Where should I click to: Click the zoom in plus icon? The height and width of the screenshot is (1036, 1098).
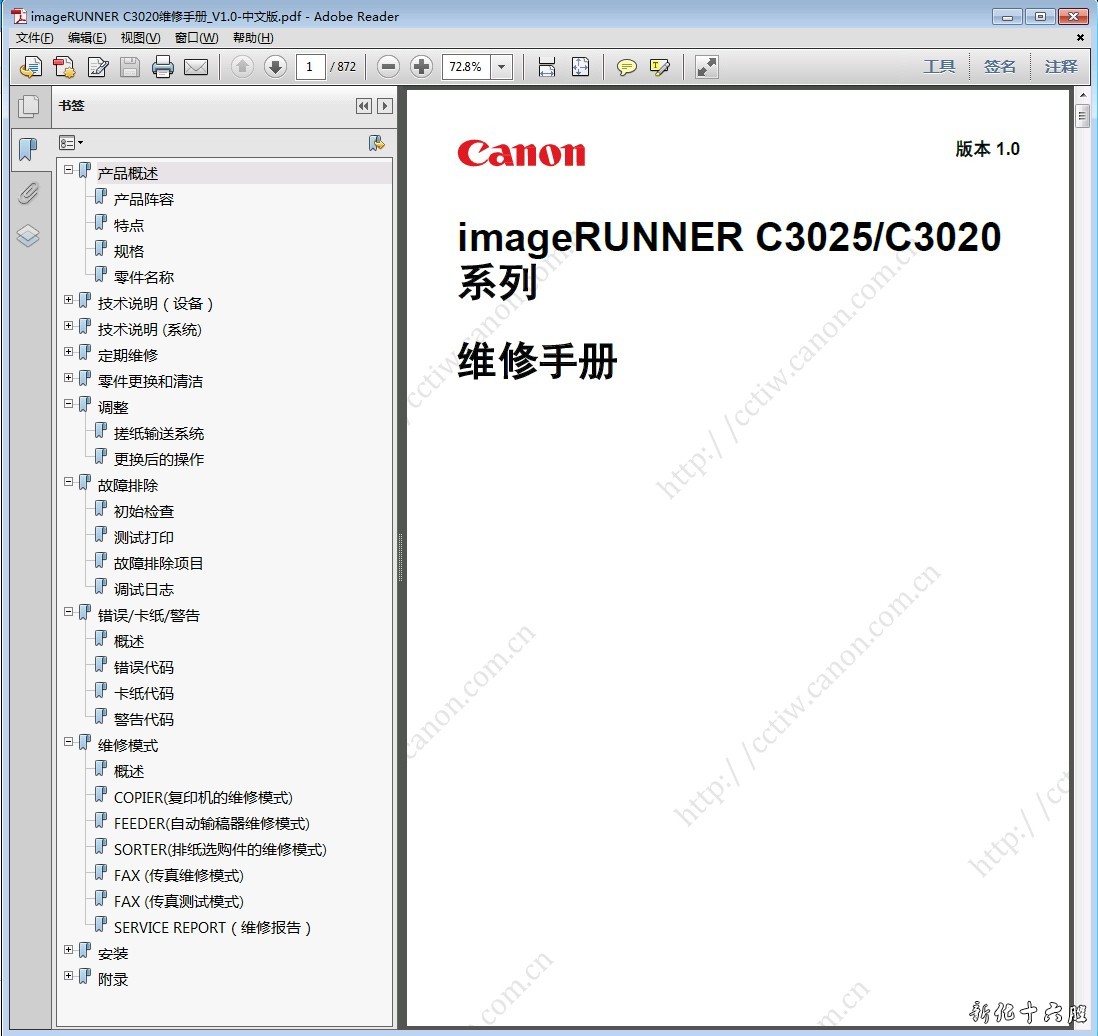pos(421,67)
